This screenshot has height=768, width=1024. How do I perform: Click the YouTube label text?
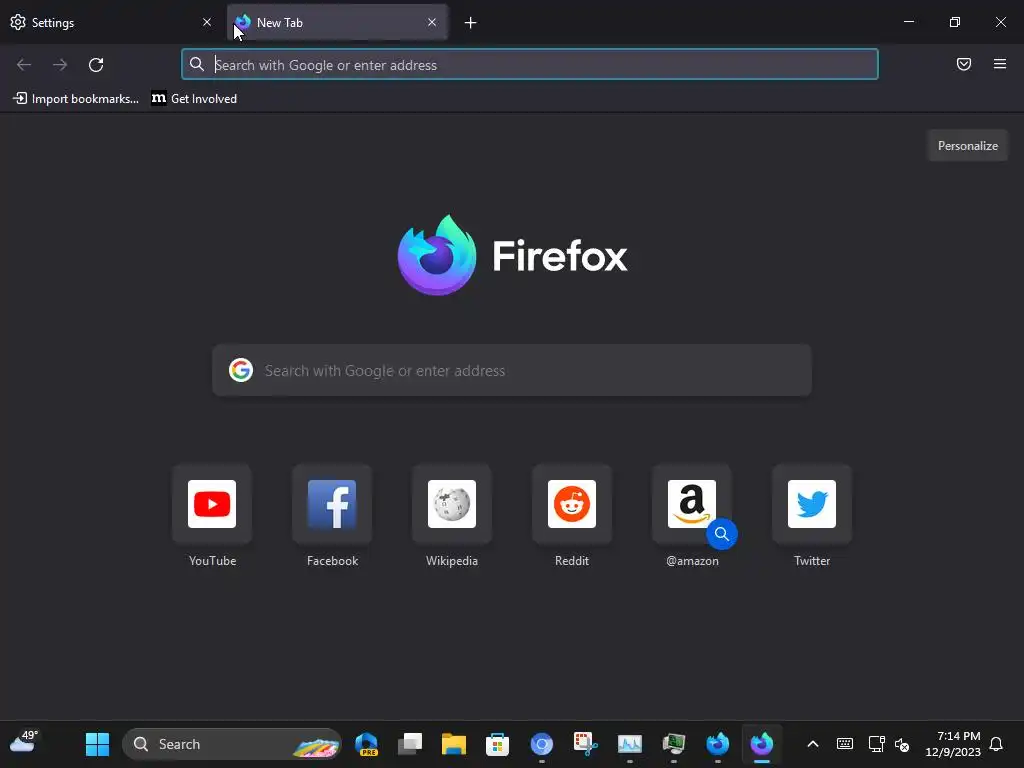tap(212, 560)
